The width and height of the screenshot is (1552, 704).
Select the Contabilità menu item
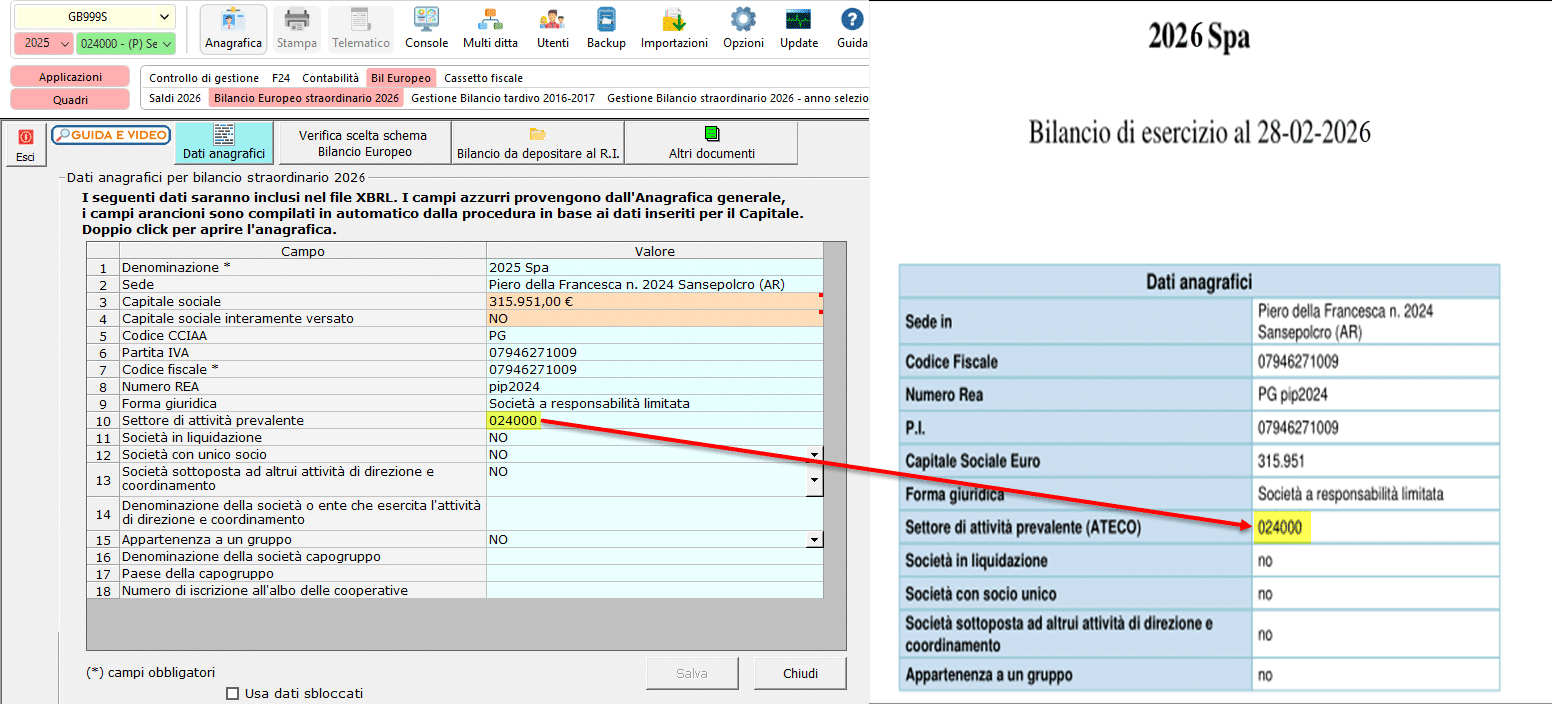pyautogui.click(x=330, y=78)
